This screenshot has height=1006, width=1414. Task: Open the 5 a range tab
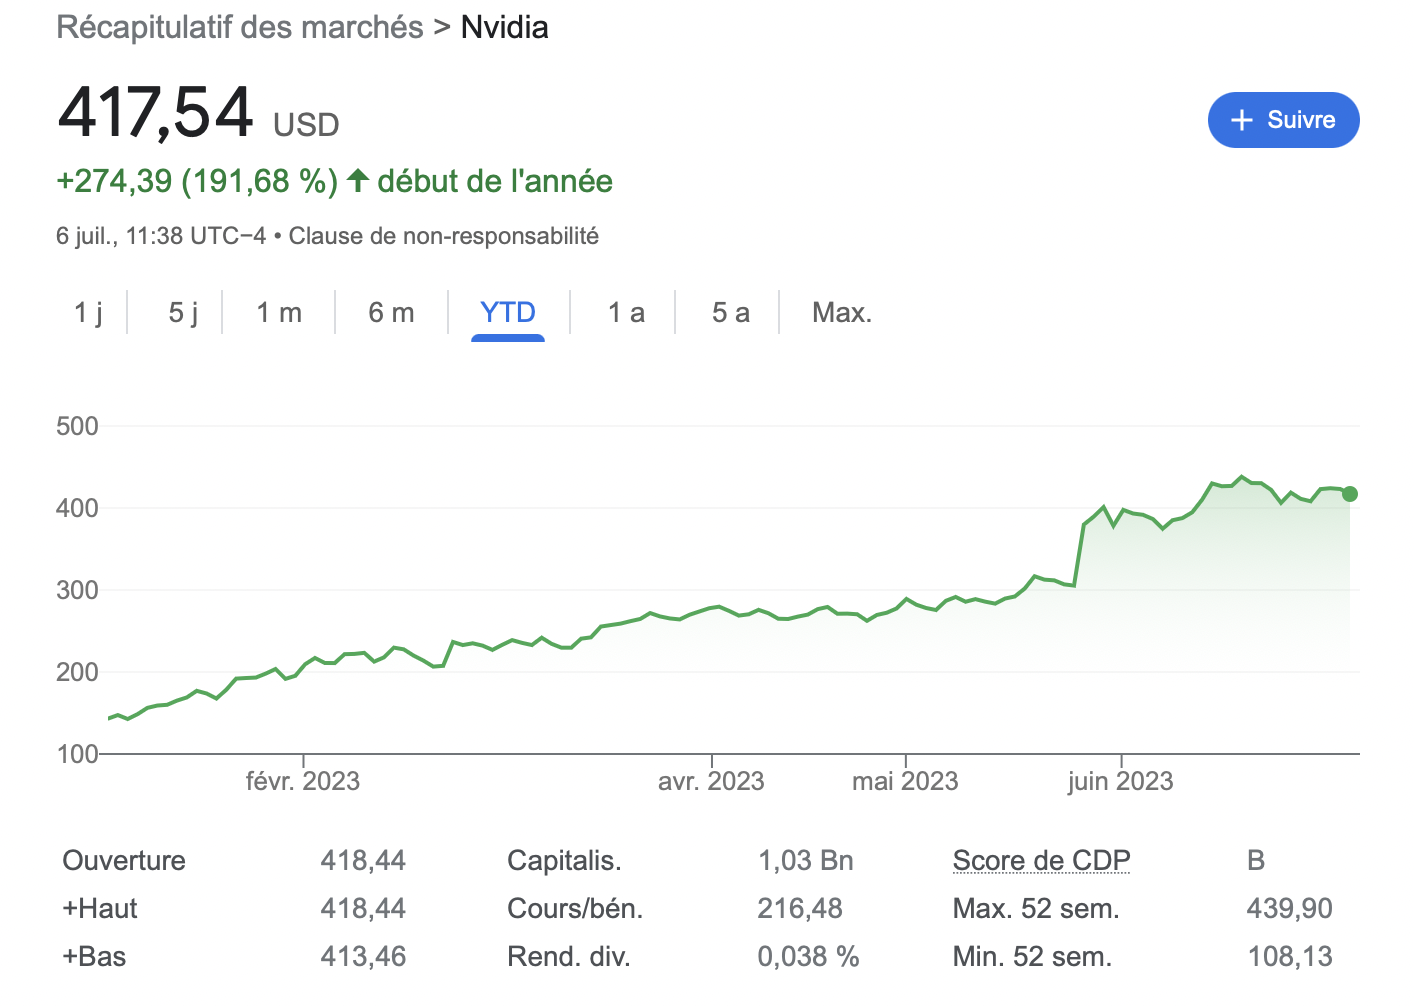[x=730, y=313]
